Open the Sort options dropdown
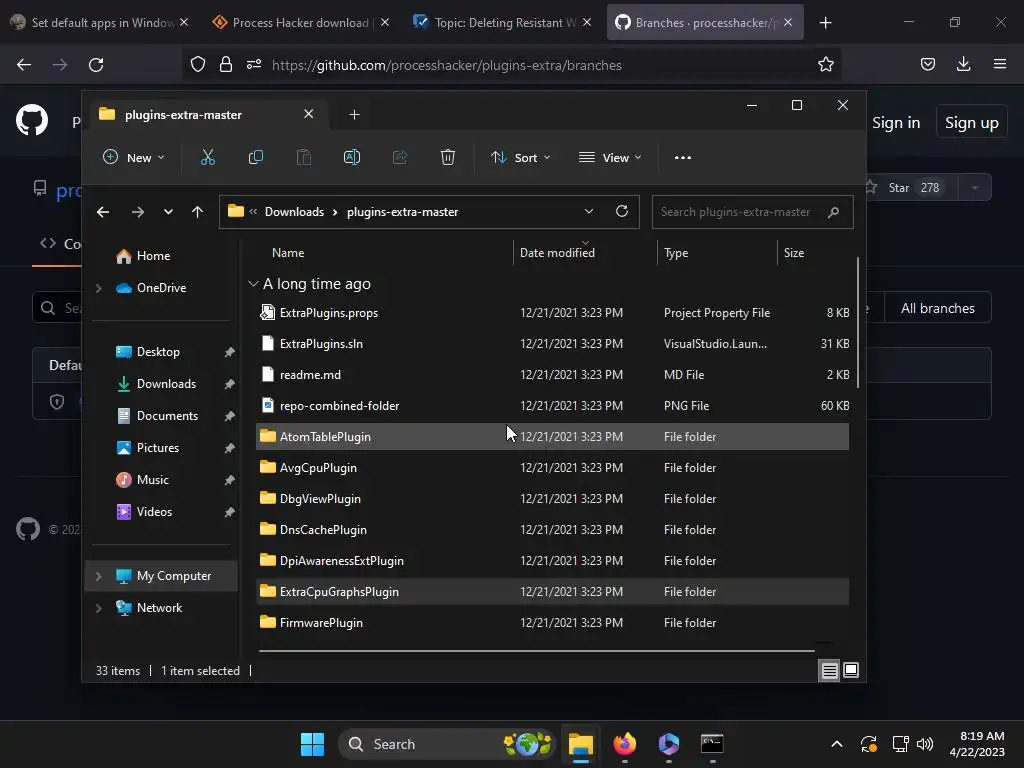Viewport: 1024px width, 768px height. pos(520,157)
